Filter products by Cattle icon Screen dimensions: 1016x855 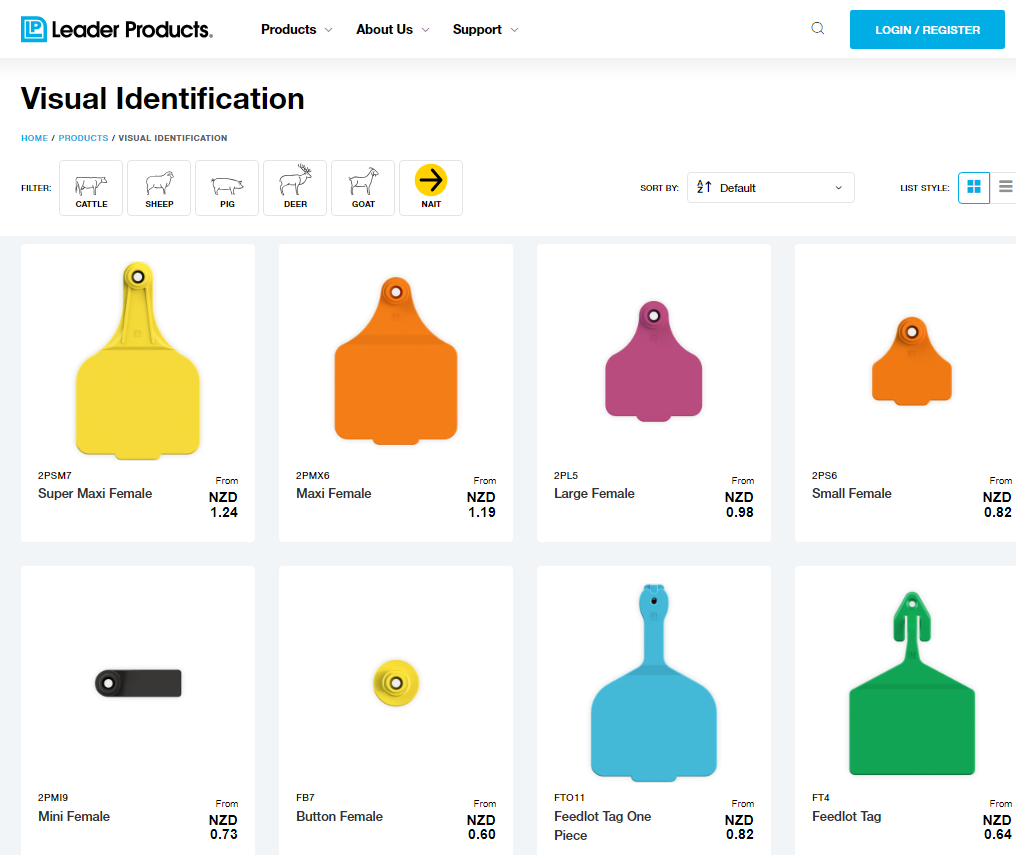pyautogui.click(x=91, y=188)
